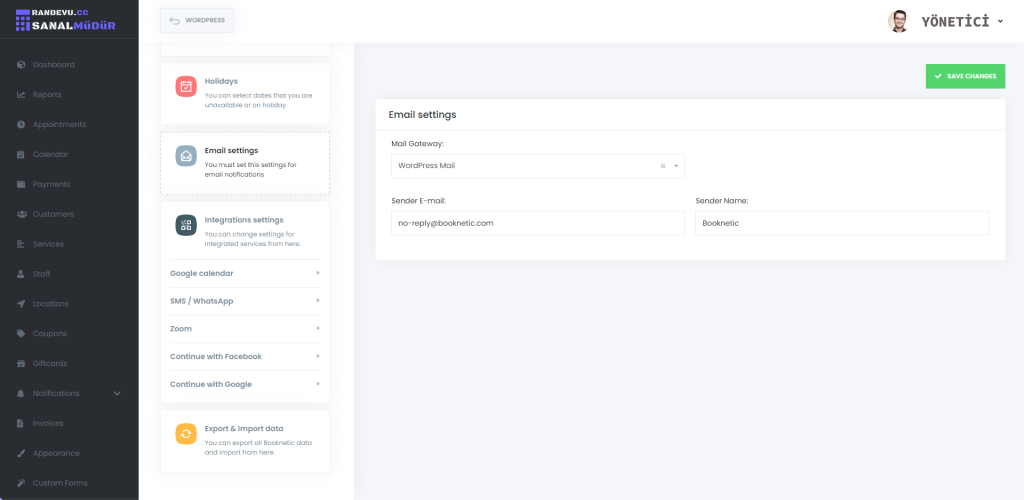Screen dimensions: 1024x500
Task: Click the WordPress back button
Action: (x=197, y=20)
